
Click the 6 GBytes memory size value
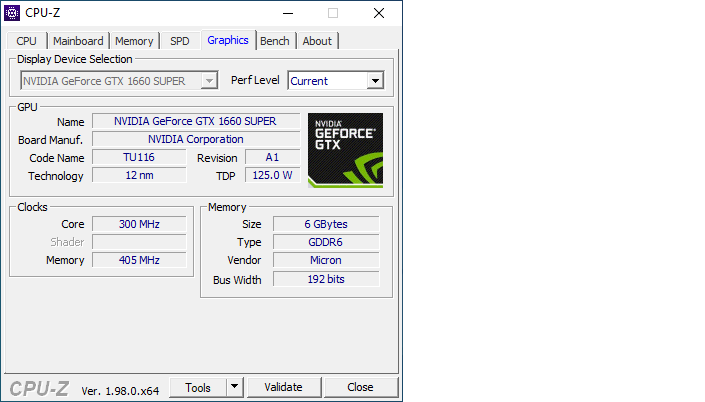point(326,224)
